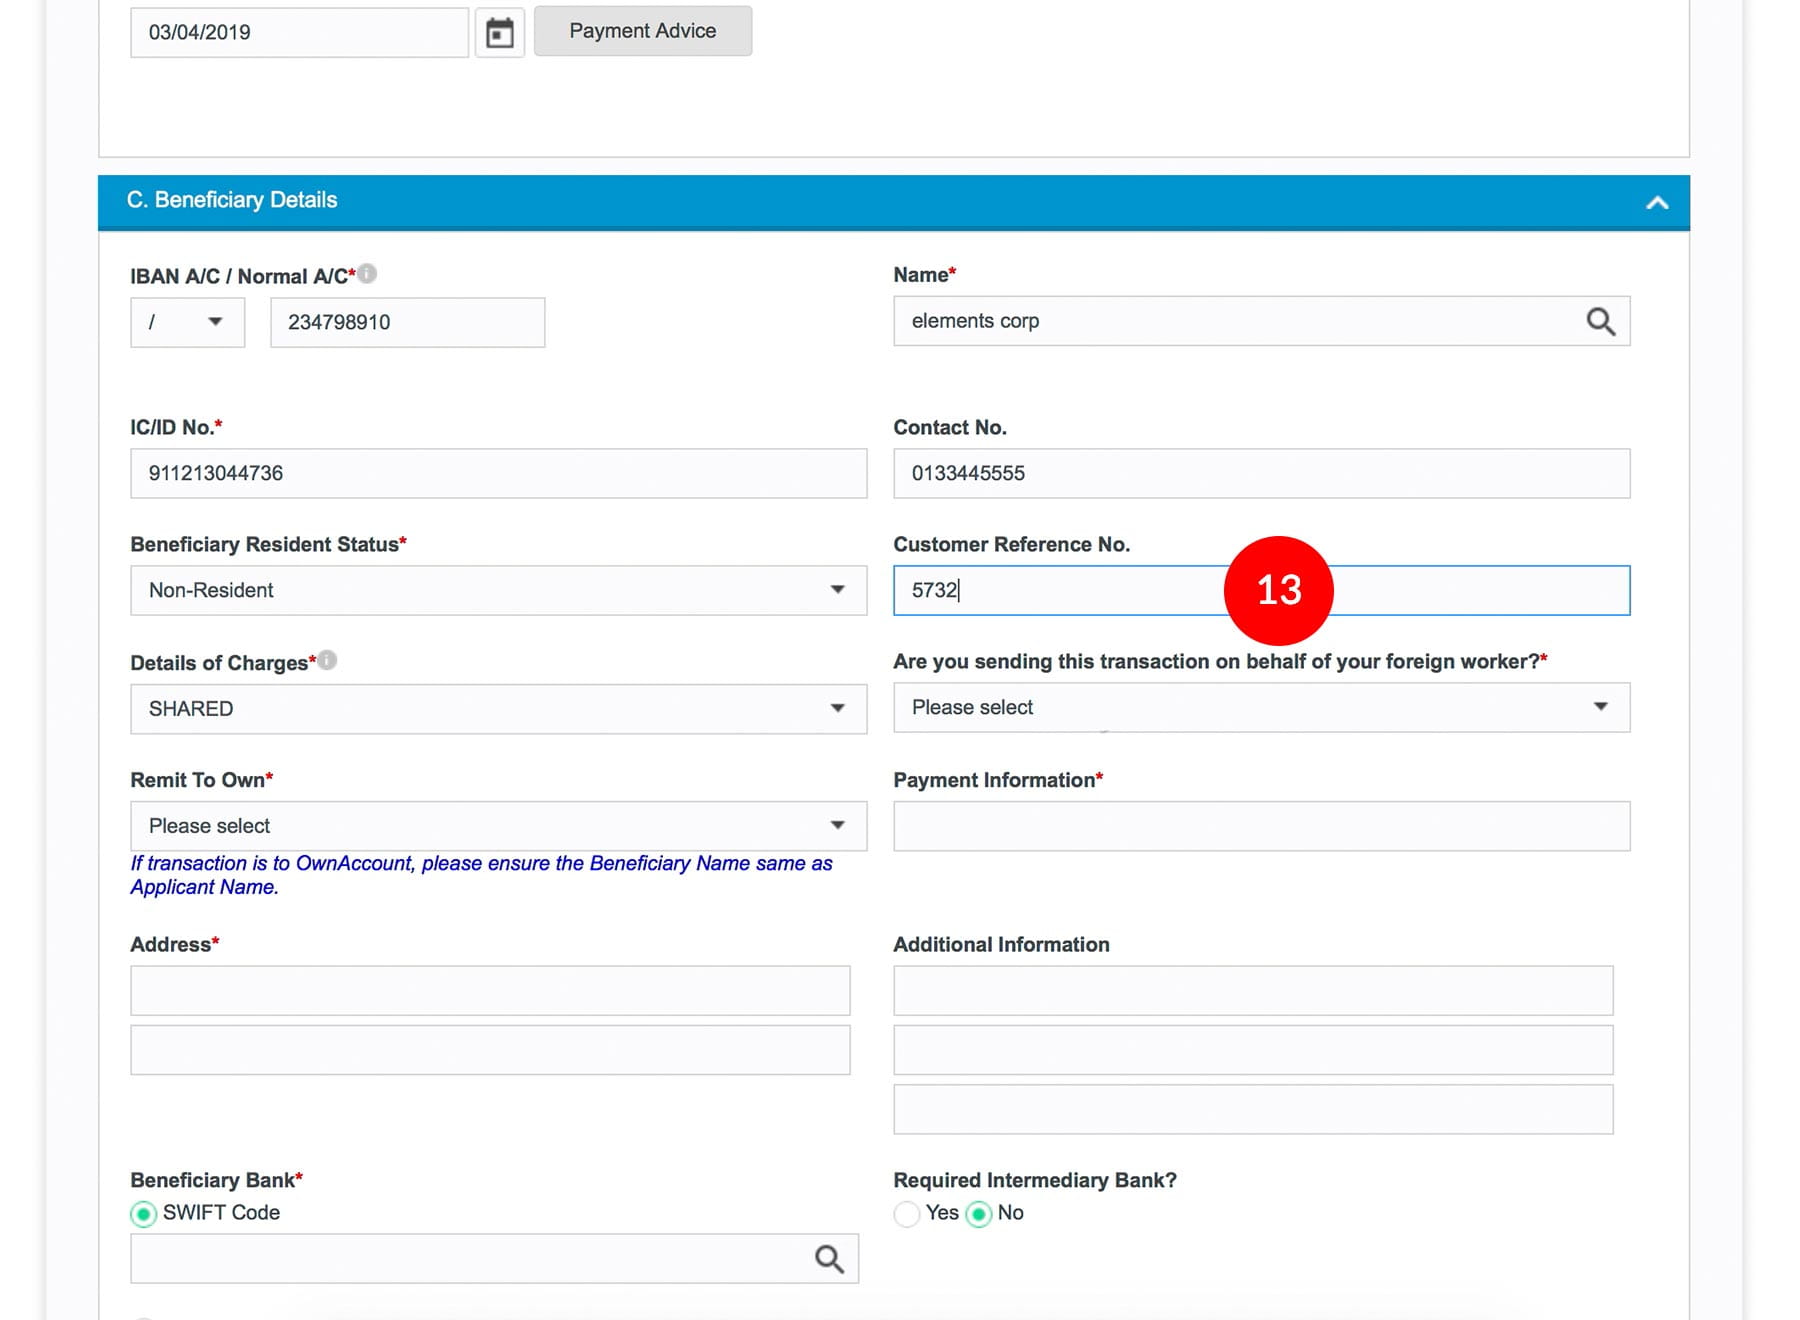Viewport: 1800px width, 1320px height.
Task: Click the Payment Advice button
Action: (642, 31)
